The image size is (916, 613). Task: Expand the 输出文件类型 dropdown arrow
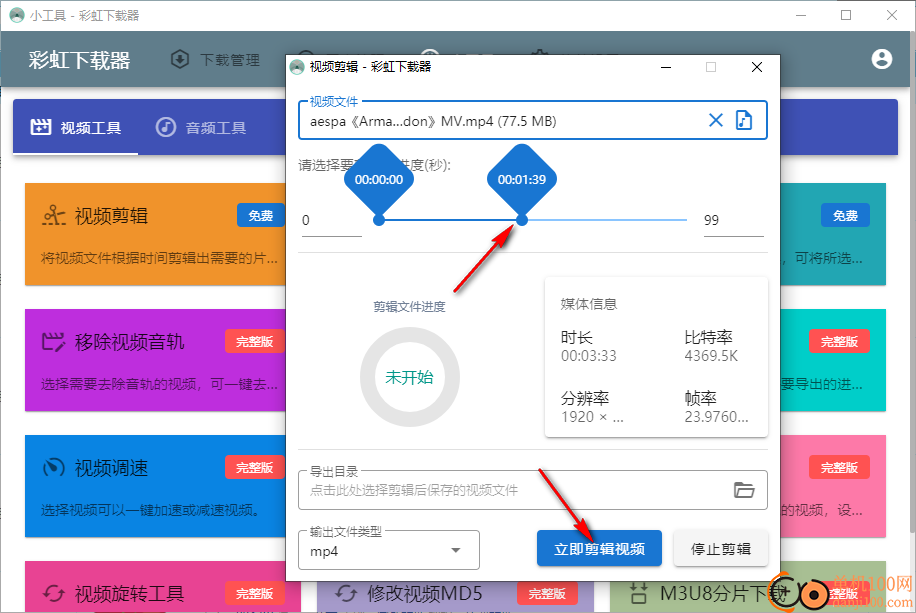[456, 550]
